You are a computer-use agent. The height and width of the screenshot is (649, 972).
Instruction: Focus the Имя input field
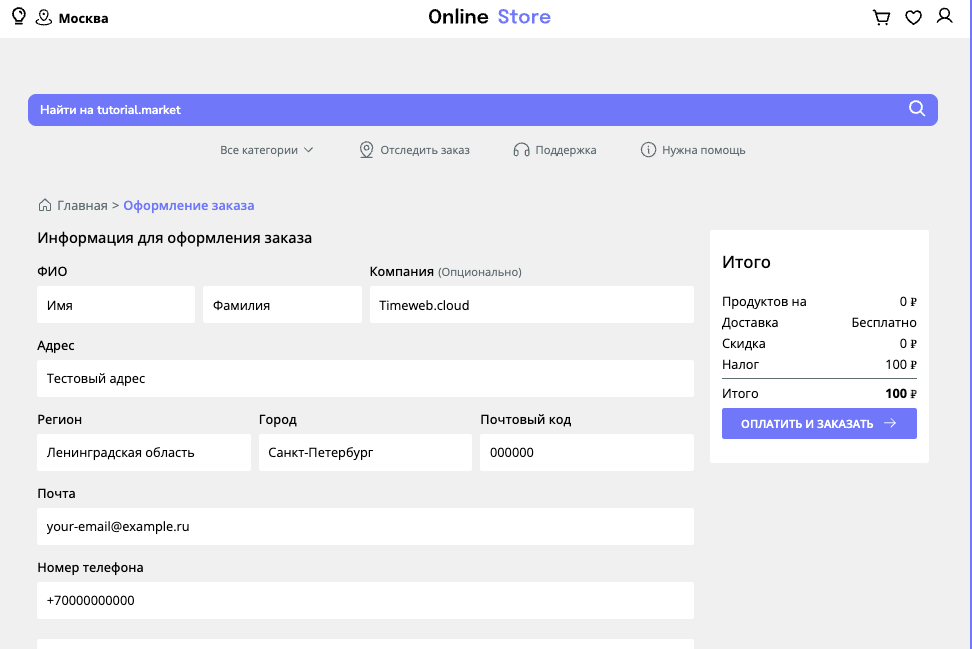click(116, 305)
